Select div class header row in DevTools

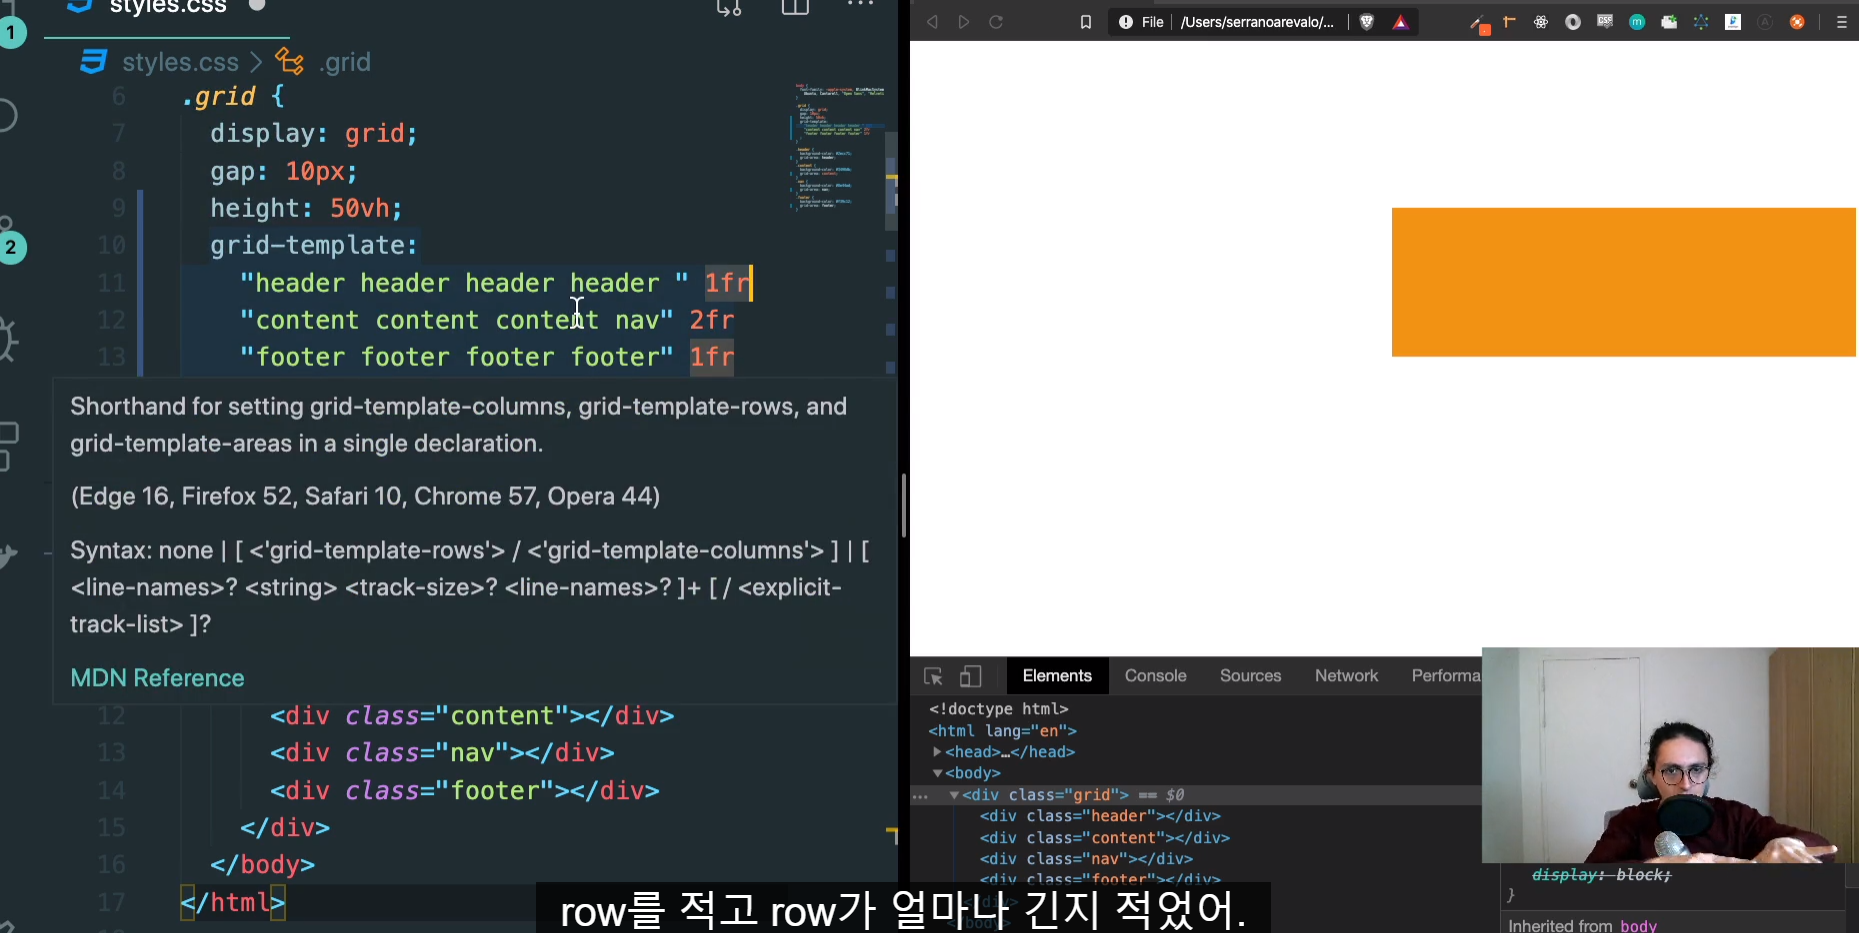point(1100,816)
